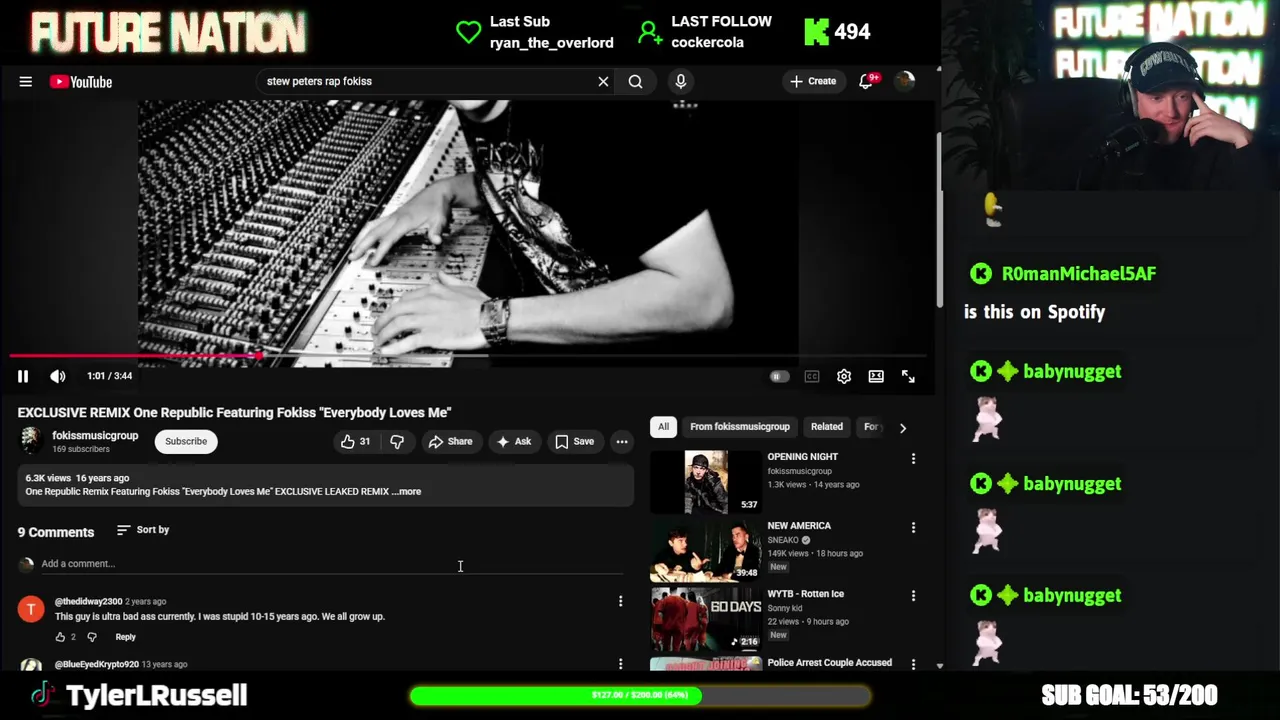
Task: Dislike the video
Action: (397, 441)
